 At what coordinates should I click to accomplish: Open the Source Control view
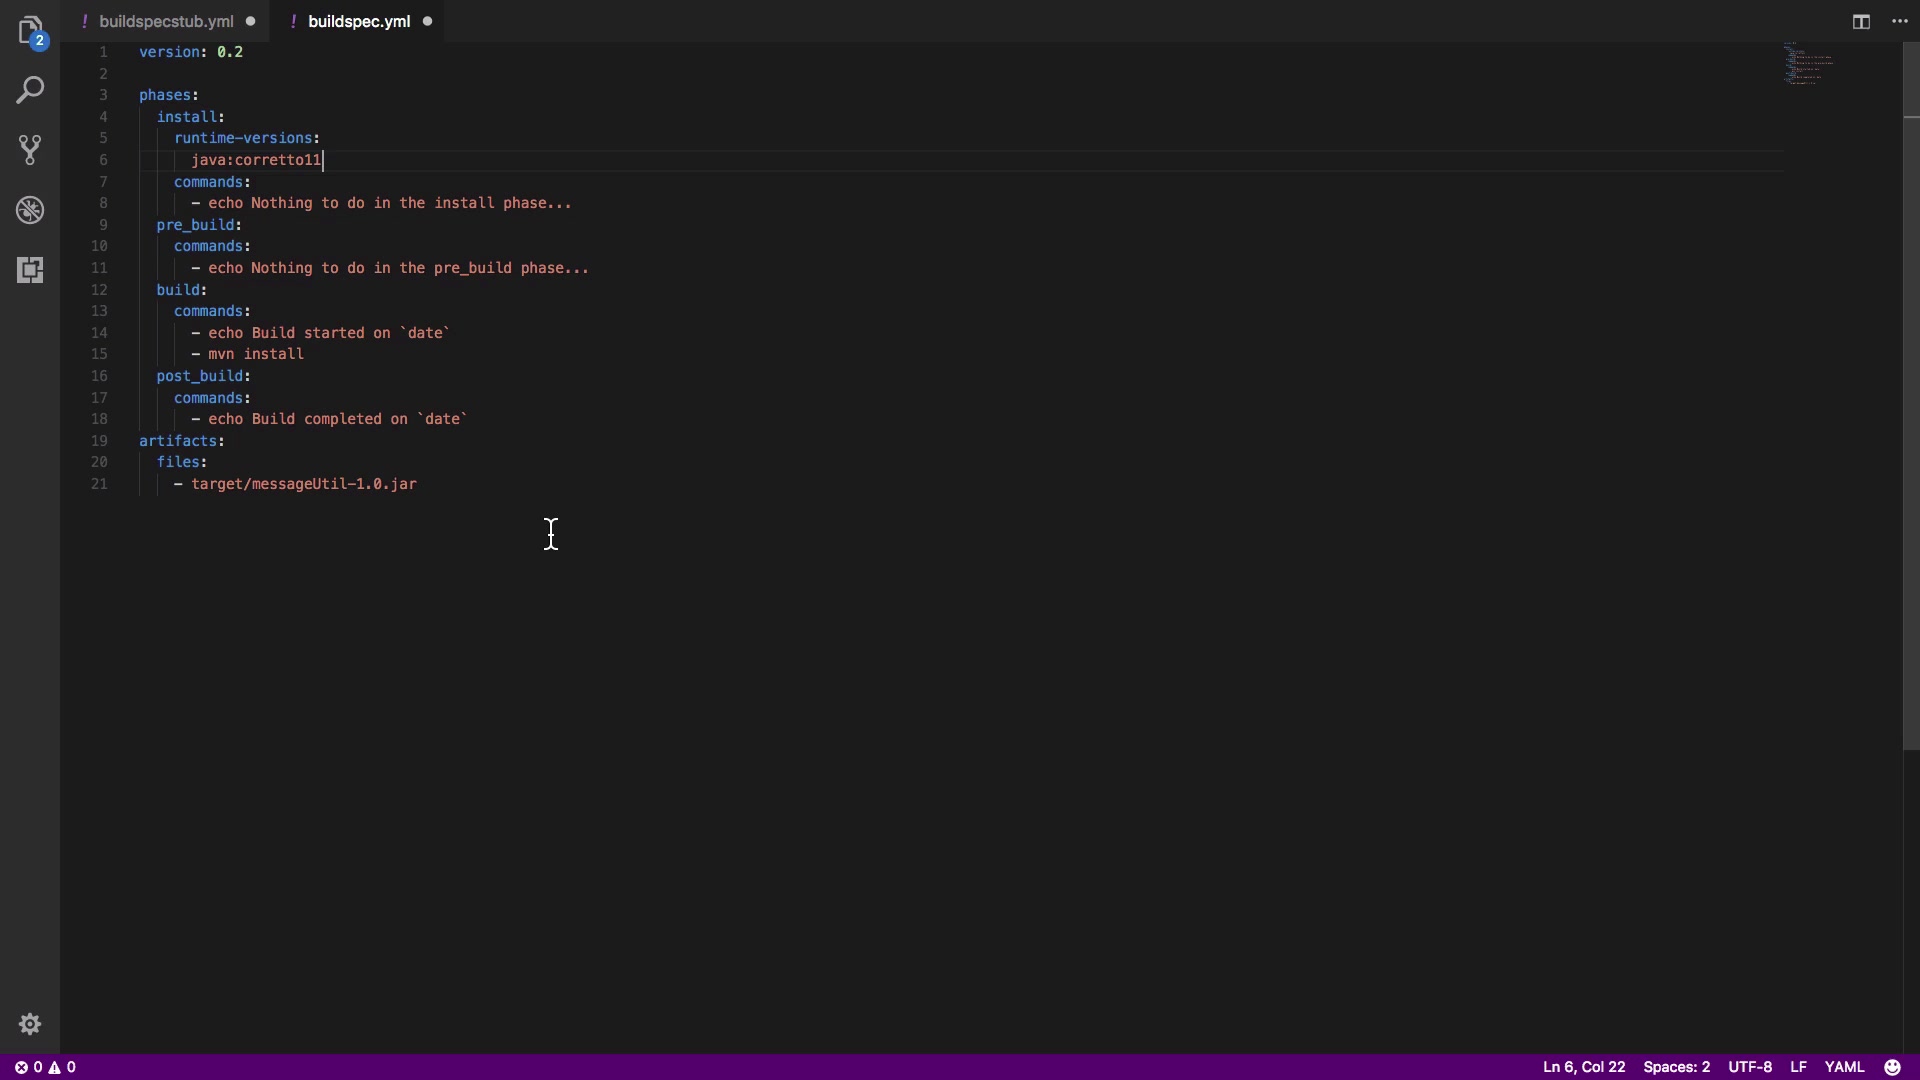coord(30,150)
